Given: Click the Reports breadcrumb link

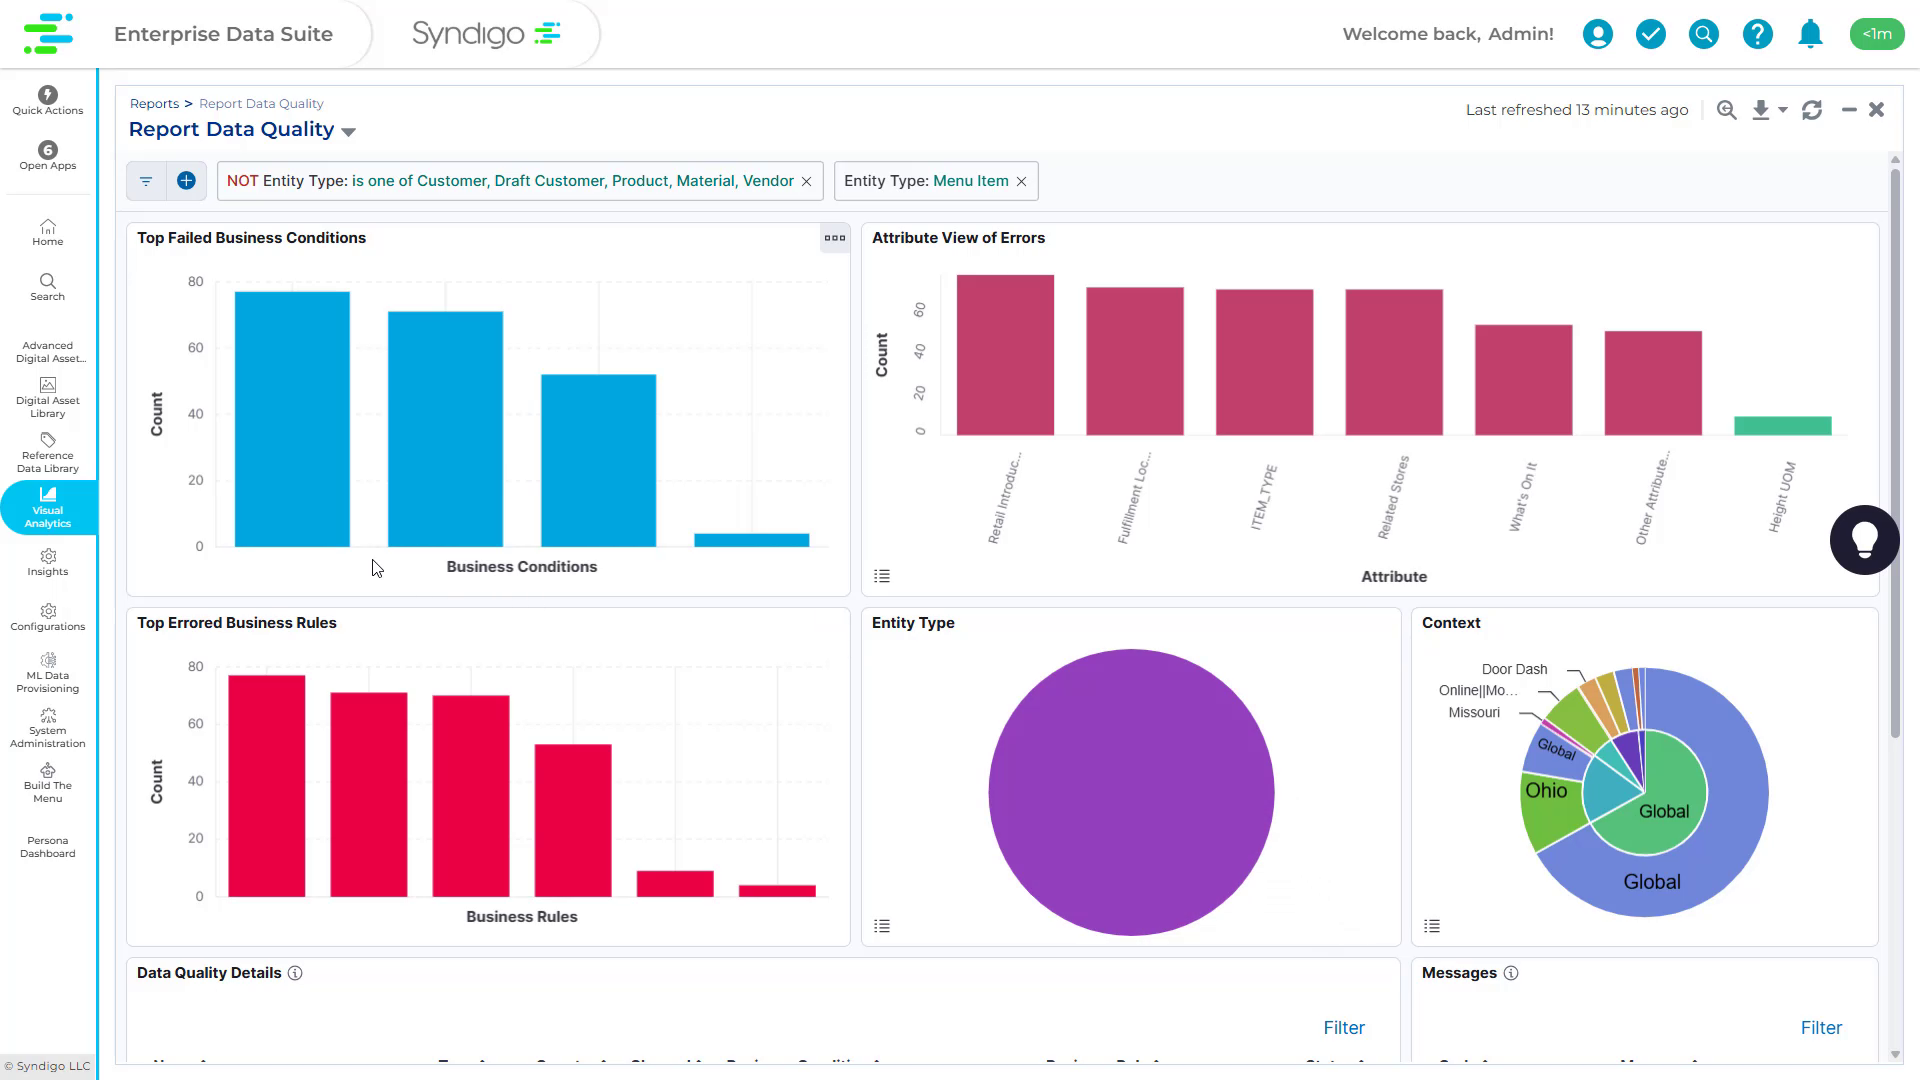Looking at the screenshot, I should tap(154, 104).
